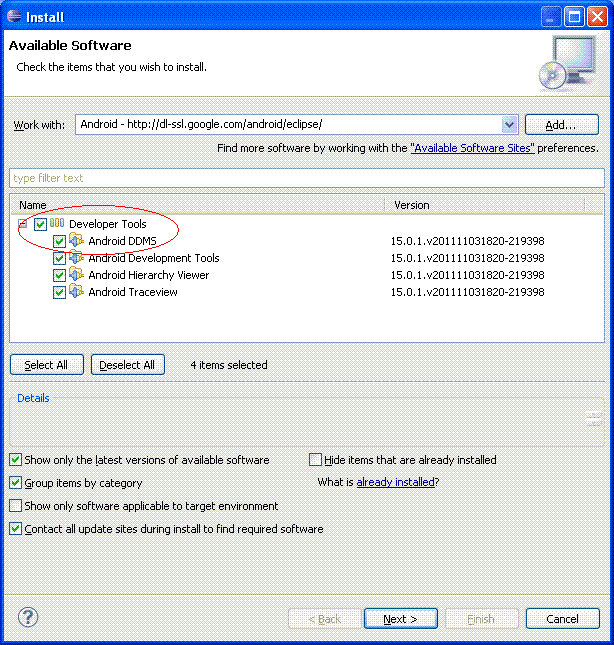Click the Eclipse icon in title bar

coord(14,16)
